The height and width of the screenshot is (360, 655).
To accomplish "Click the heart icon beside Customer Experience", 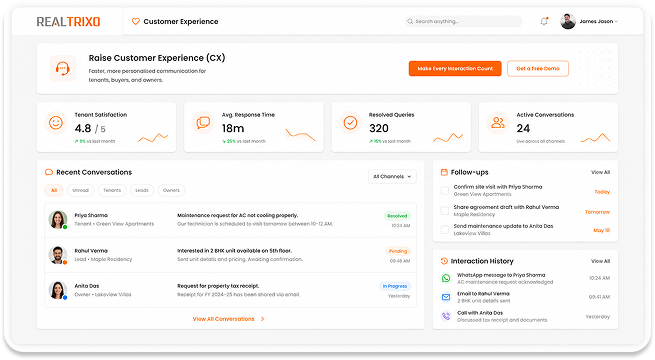I will point(135,21).
